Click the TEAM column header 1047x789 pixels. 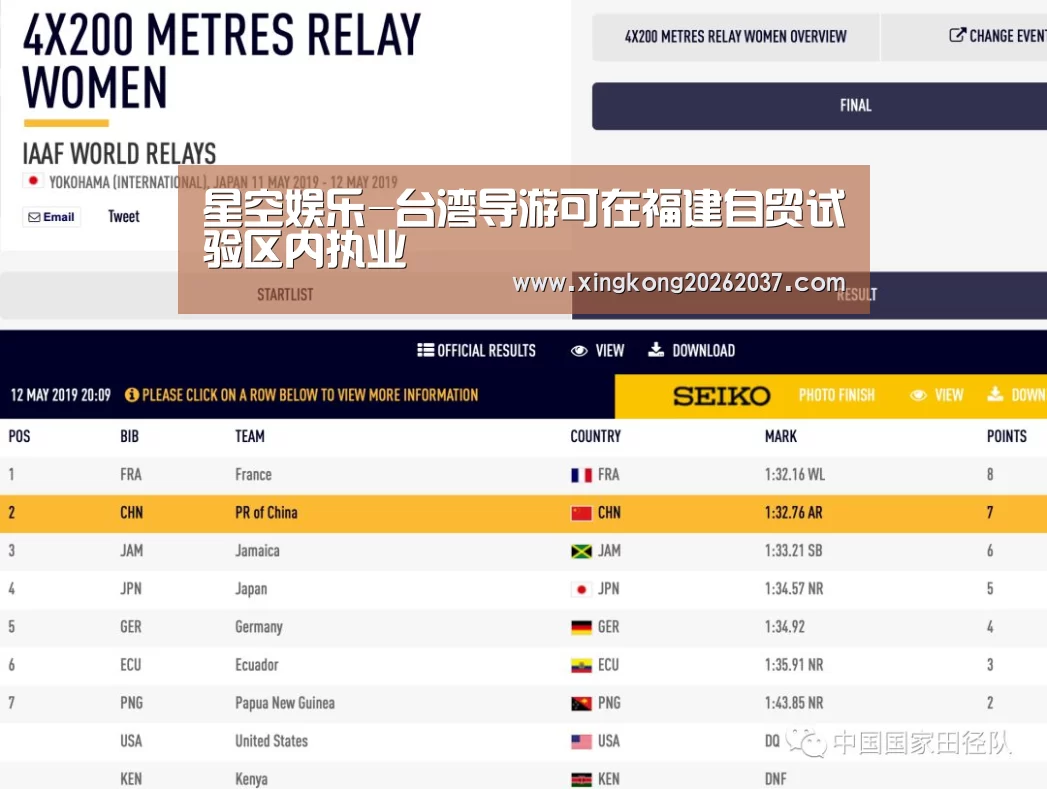250,437
